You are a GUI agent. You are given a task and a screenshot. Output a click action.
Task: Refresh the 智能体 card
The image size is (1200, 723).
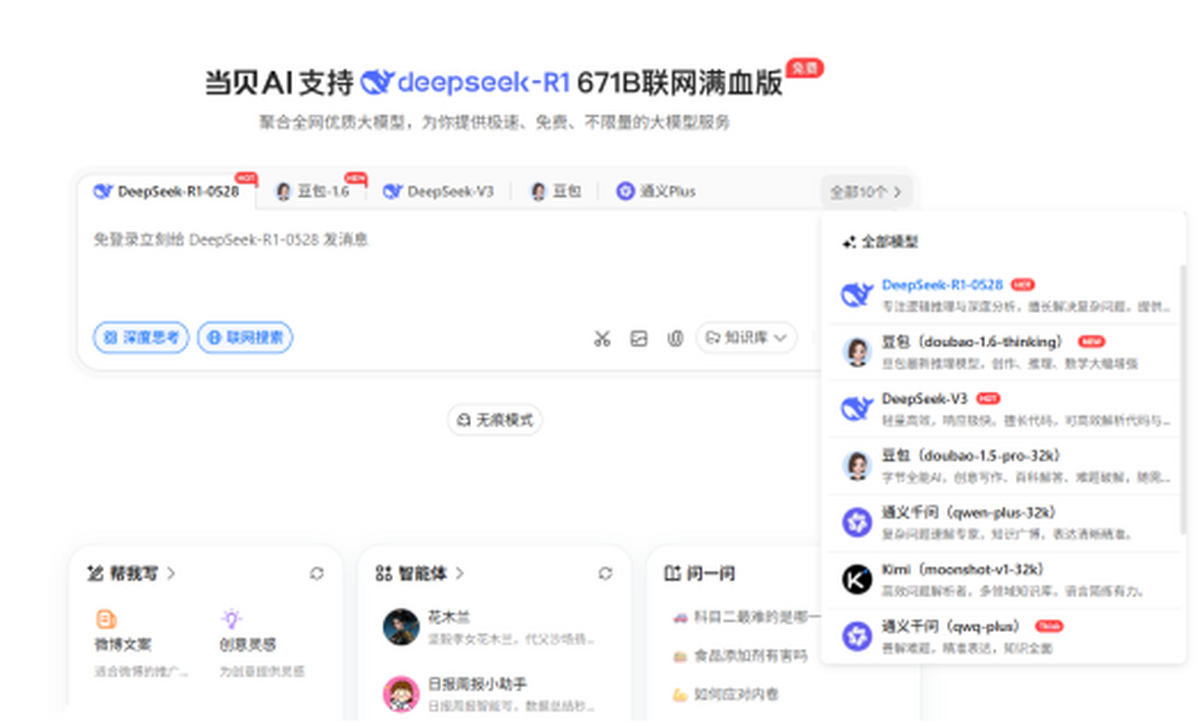(x=605, y=573)
